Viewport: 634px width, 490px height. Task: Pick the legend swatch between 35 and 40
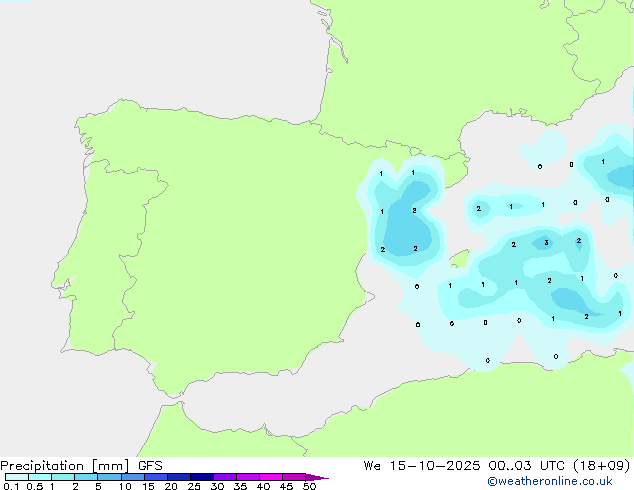[248, 477]
